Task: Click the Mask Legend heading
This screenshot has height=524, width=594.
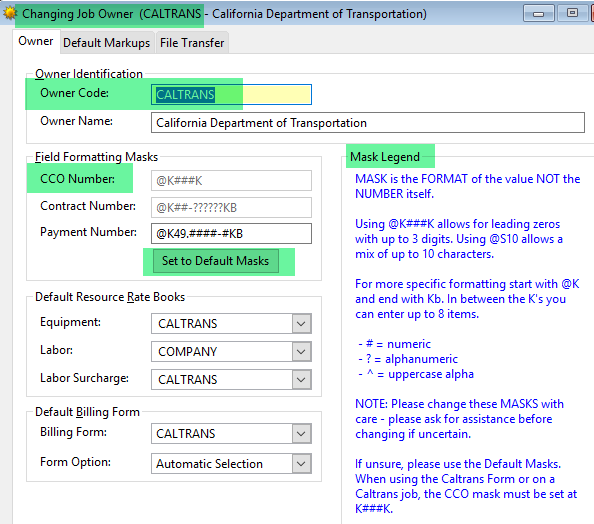Action: pyautogui.click(x=385, y=157)
